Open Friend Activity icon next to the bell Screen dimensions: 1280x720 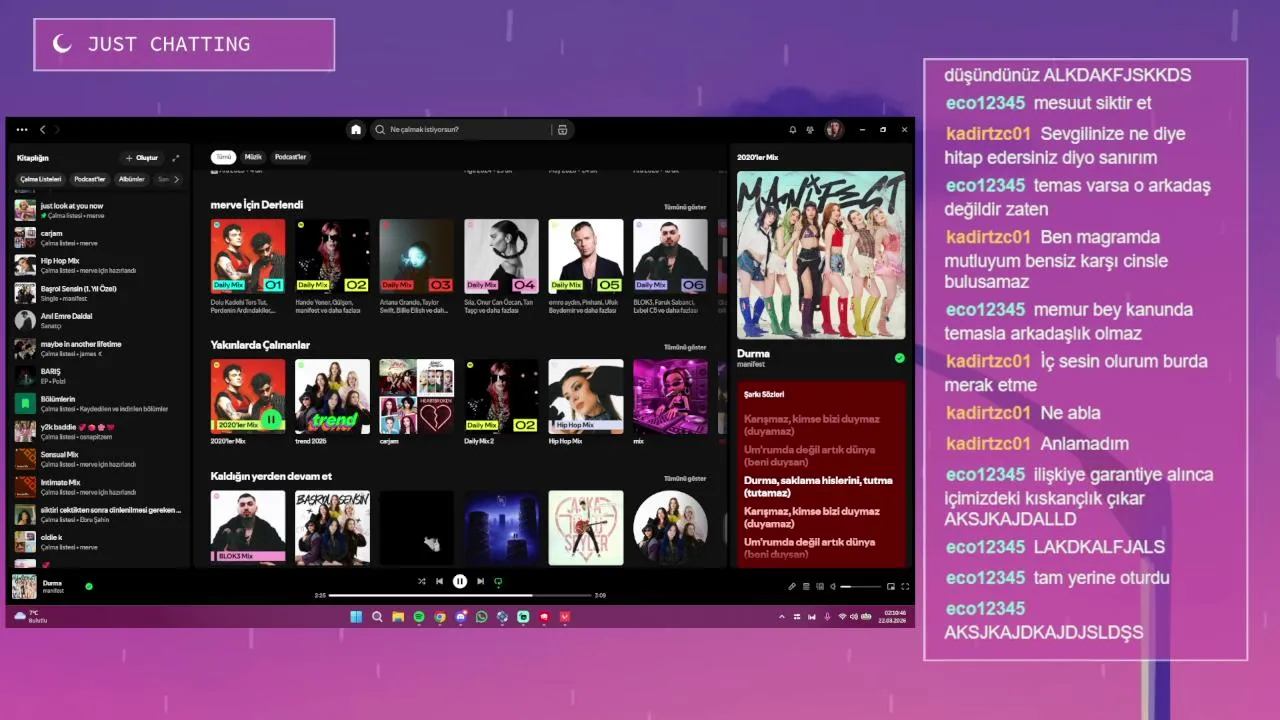click(810, 130)
